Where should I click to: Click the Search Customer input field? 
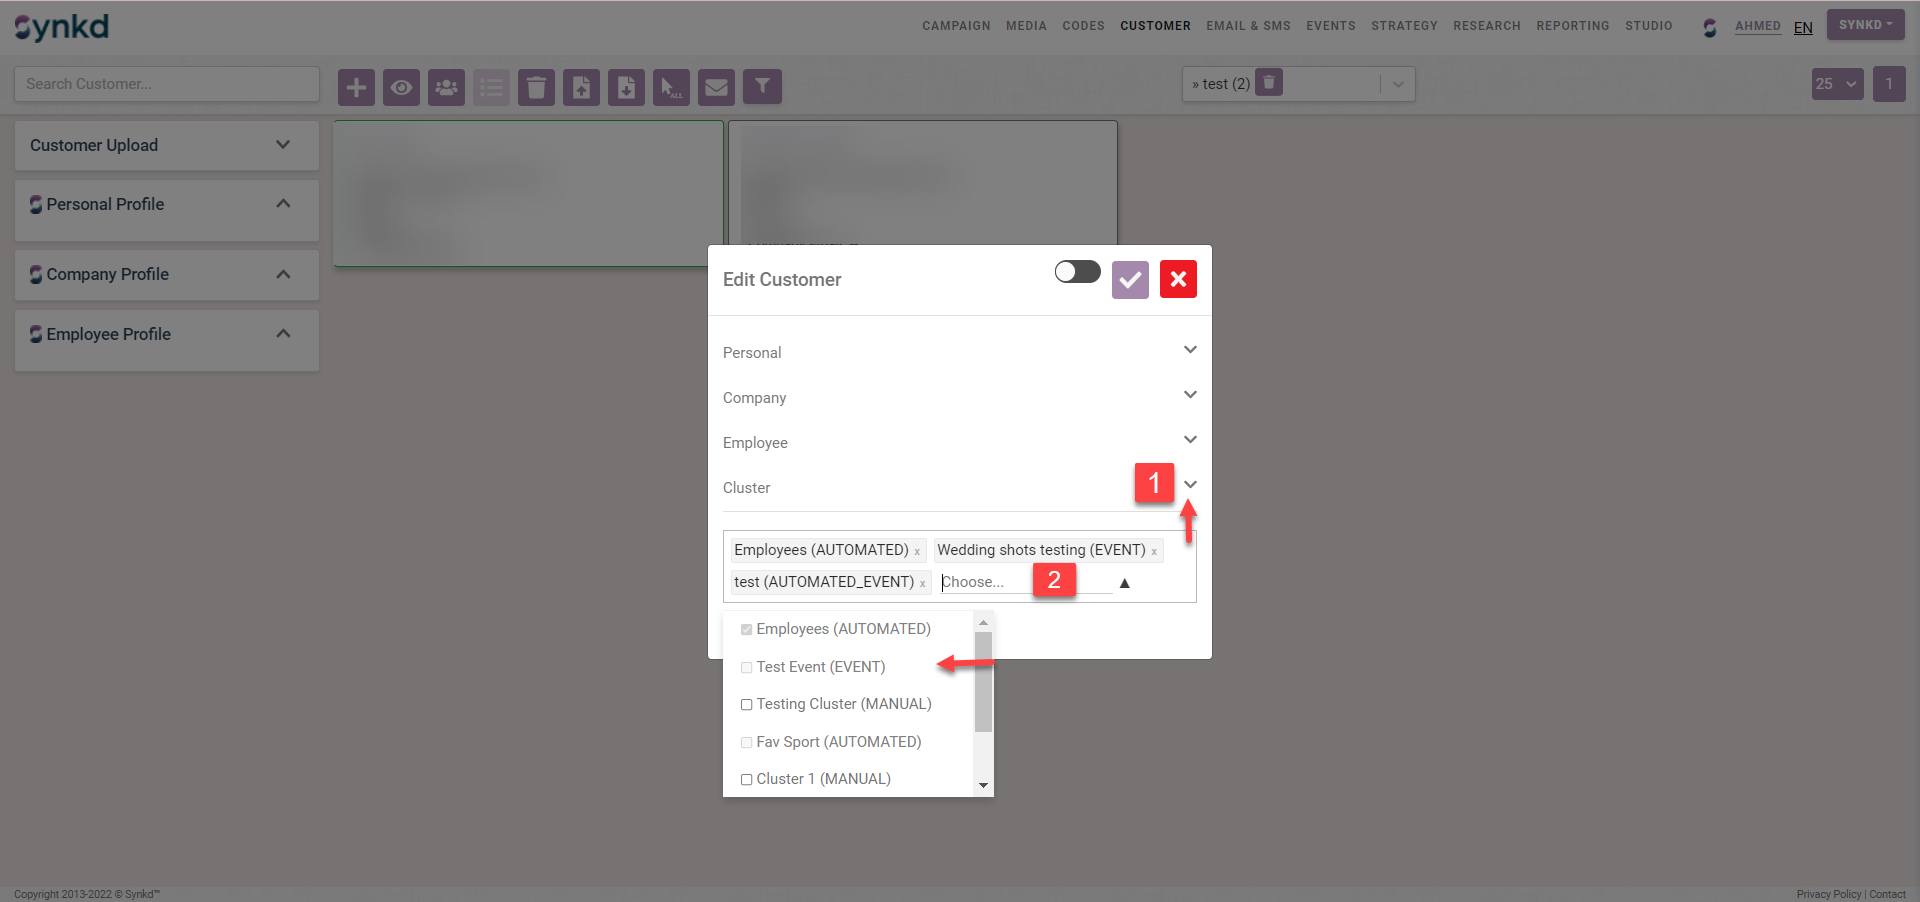click(x=167, y=84)
